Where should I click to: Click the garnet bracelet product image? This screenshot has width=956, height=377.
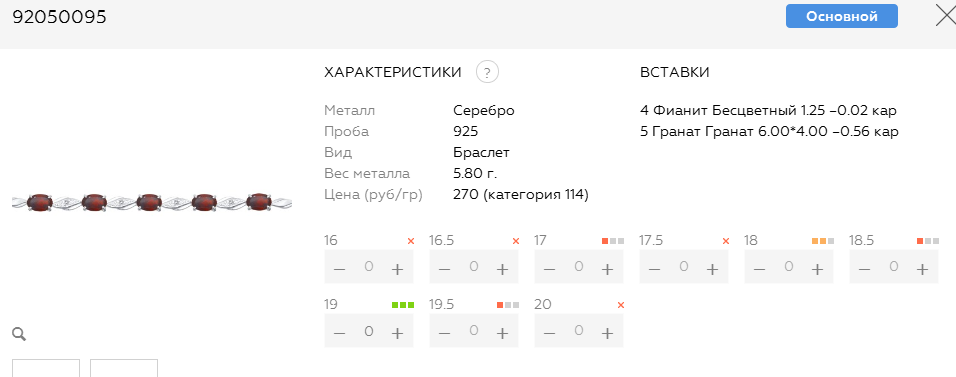[152, 202]
